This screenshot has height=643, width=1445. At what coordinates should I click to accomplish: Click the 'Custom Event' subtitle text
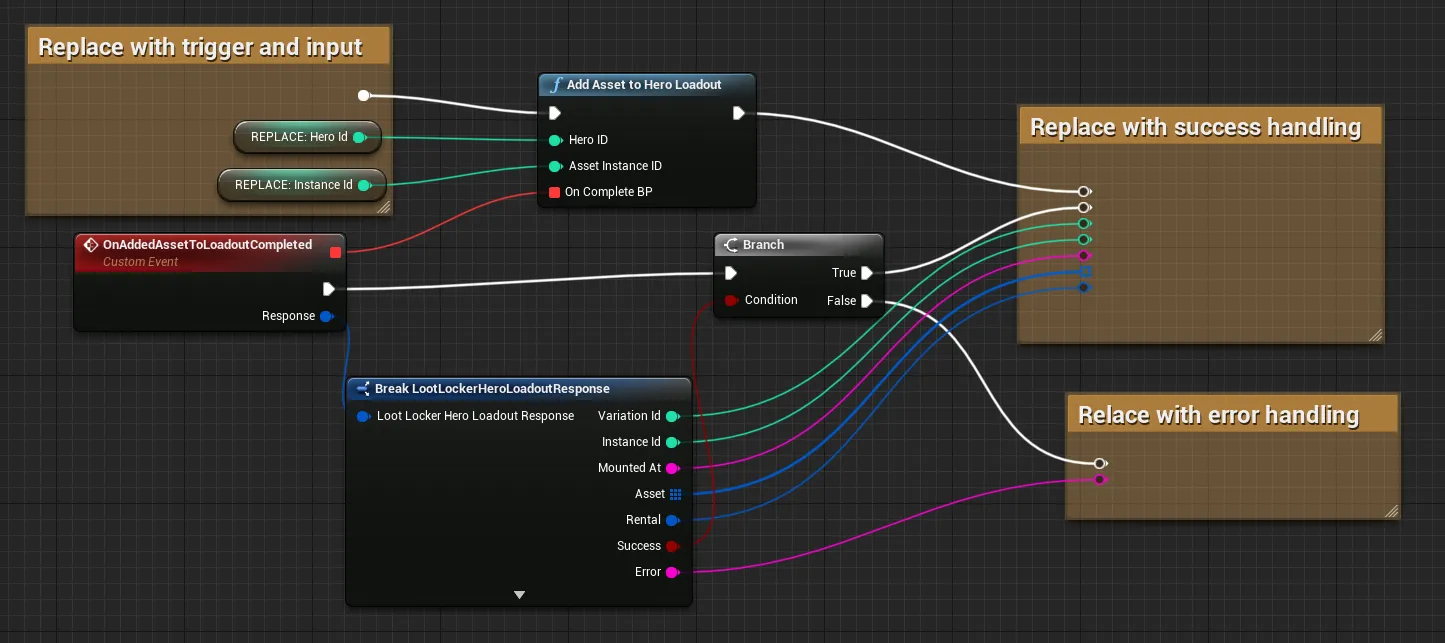141,262
